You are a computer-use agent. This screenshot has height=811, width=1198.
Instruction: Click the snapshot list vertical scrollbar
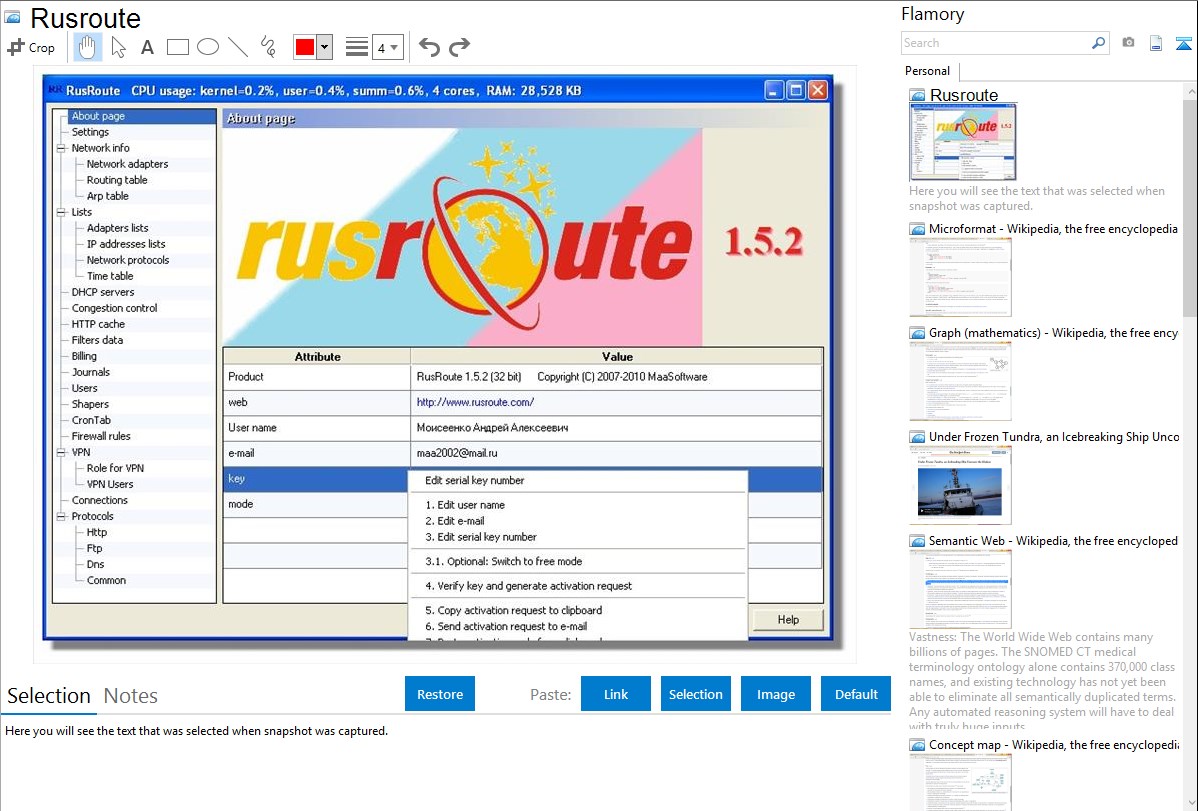tap(1190, 206)
